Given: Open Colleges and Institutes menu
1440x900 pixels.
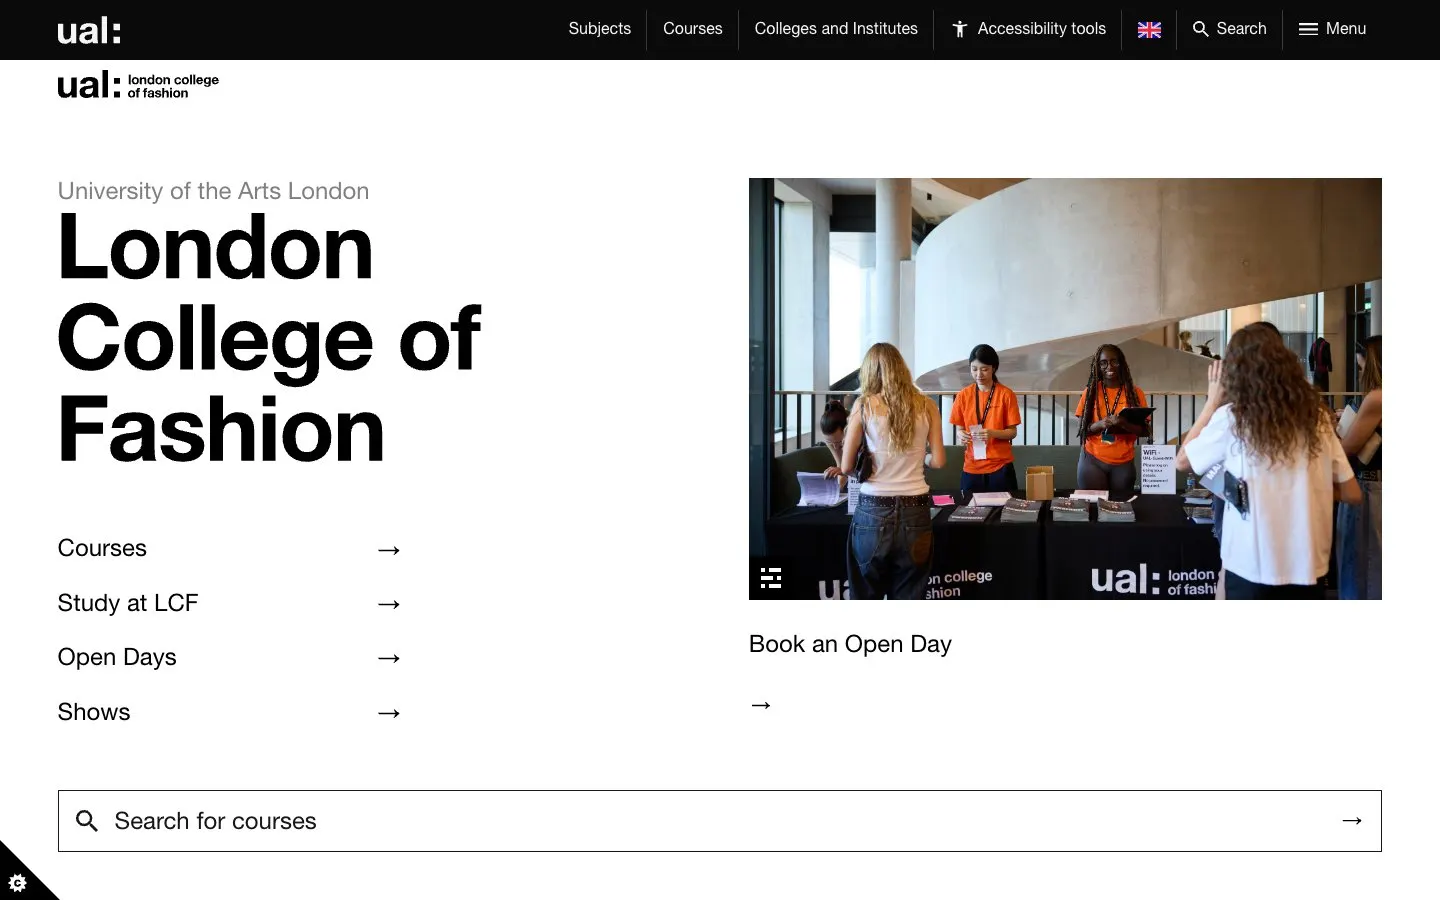Looking at the screenshot, I should click(x=836, y=29).
